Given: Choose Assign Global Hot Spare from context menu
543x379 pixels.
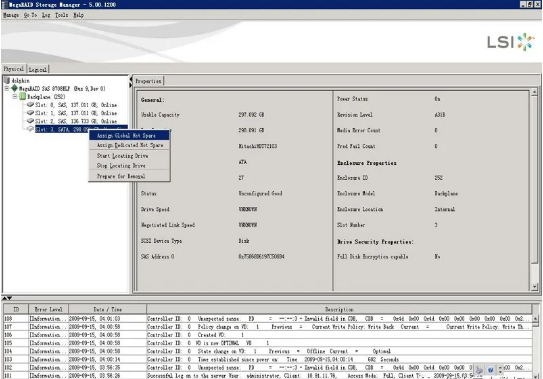Looking at the screenshot, I should [x=129, y=135].
